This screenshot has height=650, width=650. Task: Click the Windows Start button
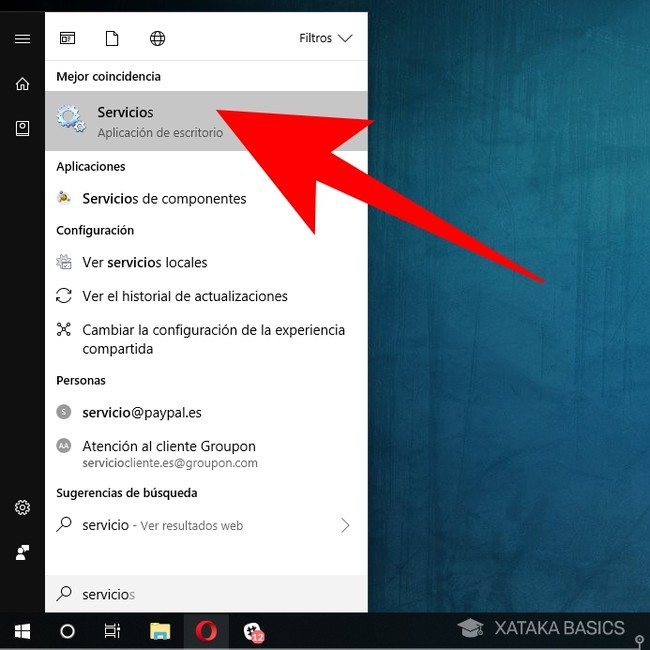(x=22, y=631)
